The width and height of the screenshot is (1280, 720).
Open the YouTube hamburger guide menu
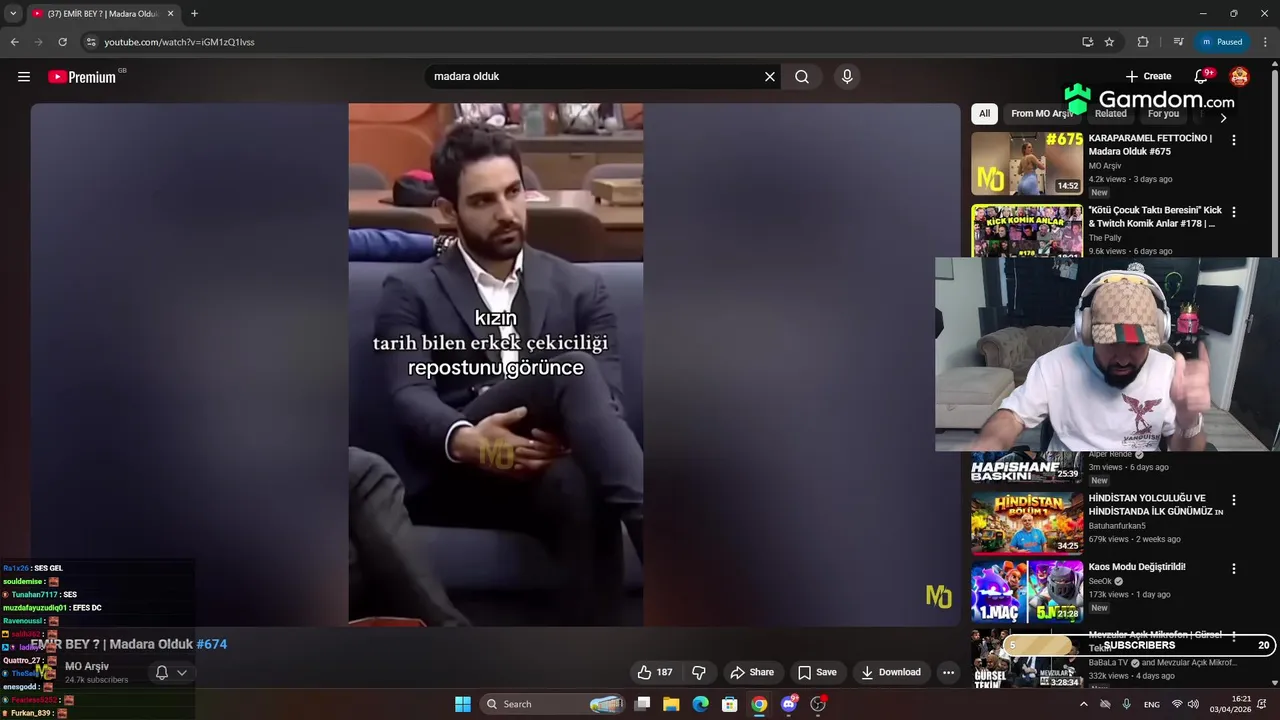(x=24, y=77)
